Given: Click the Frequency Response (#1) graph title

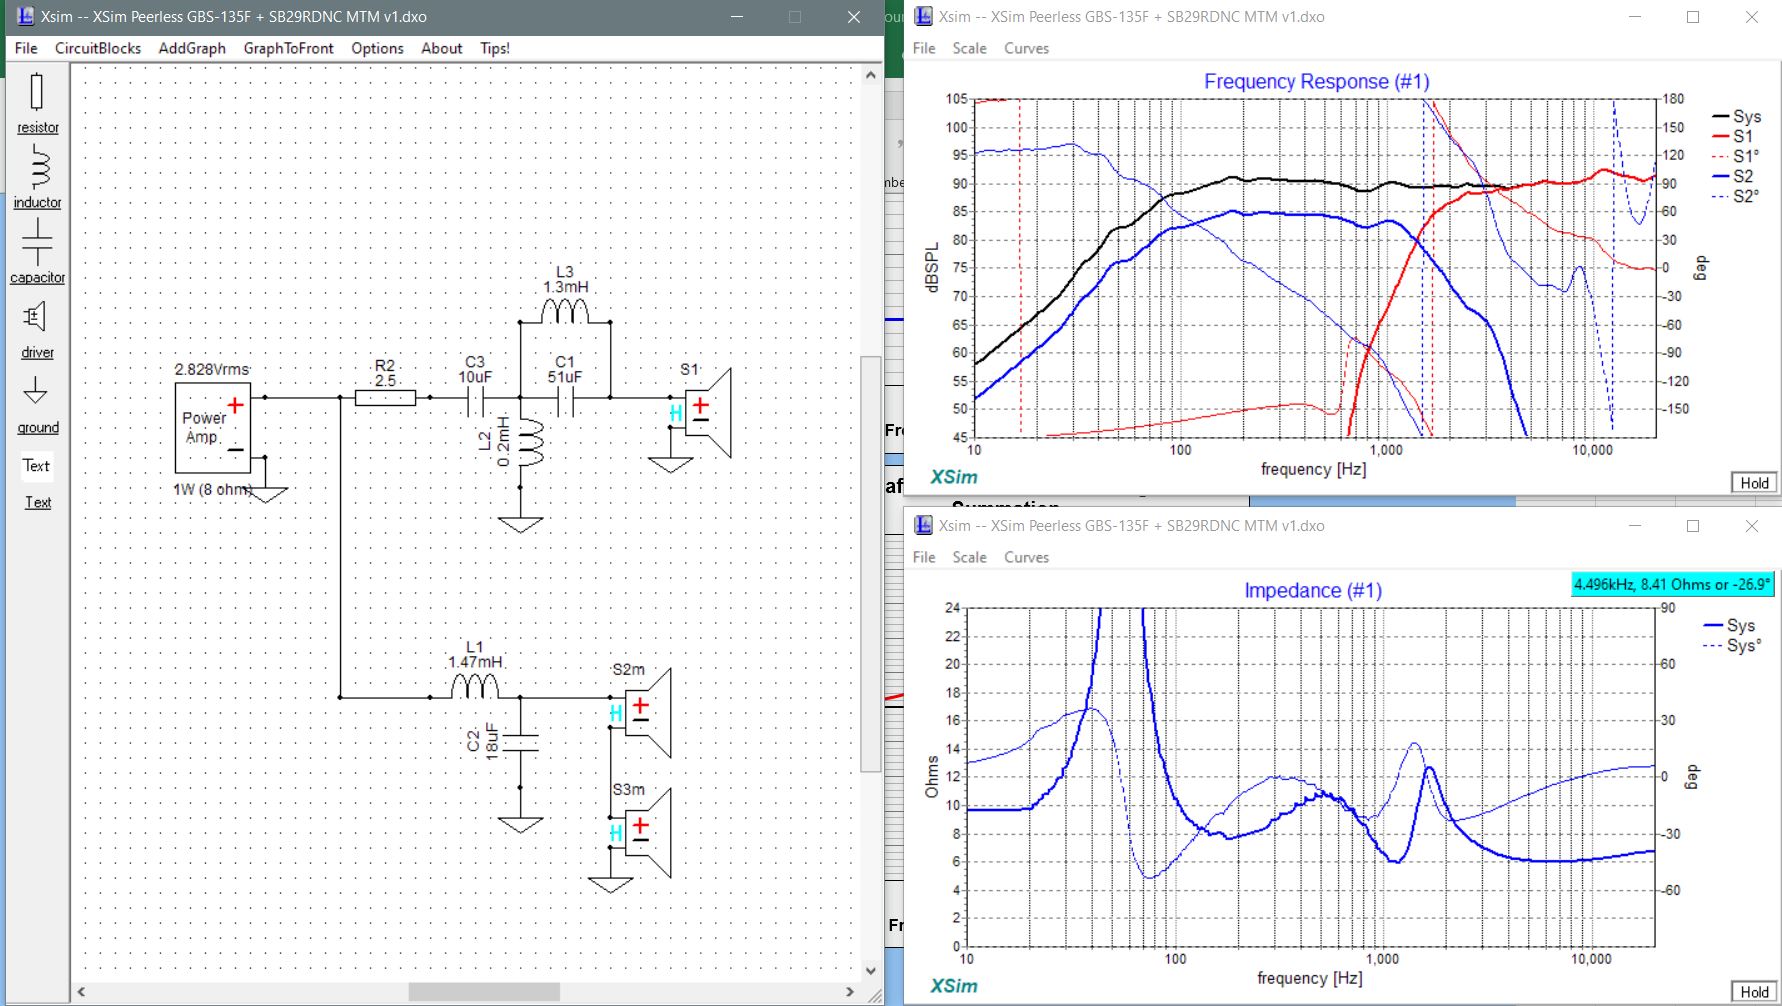Looking at the screenshot, I should (x=1316, y=82).
